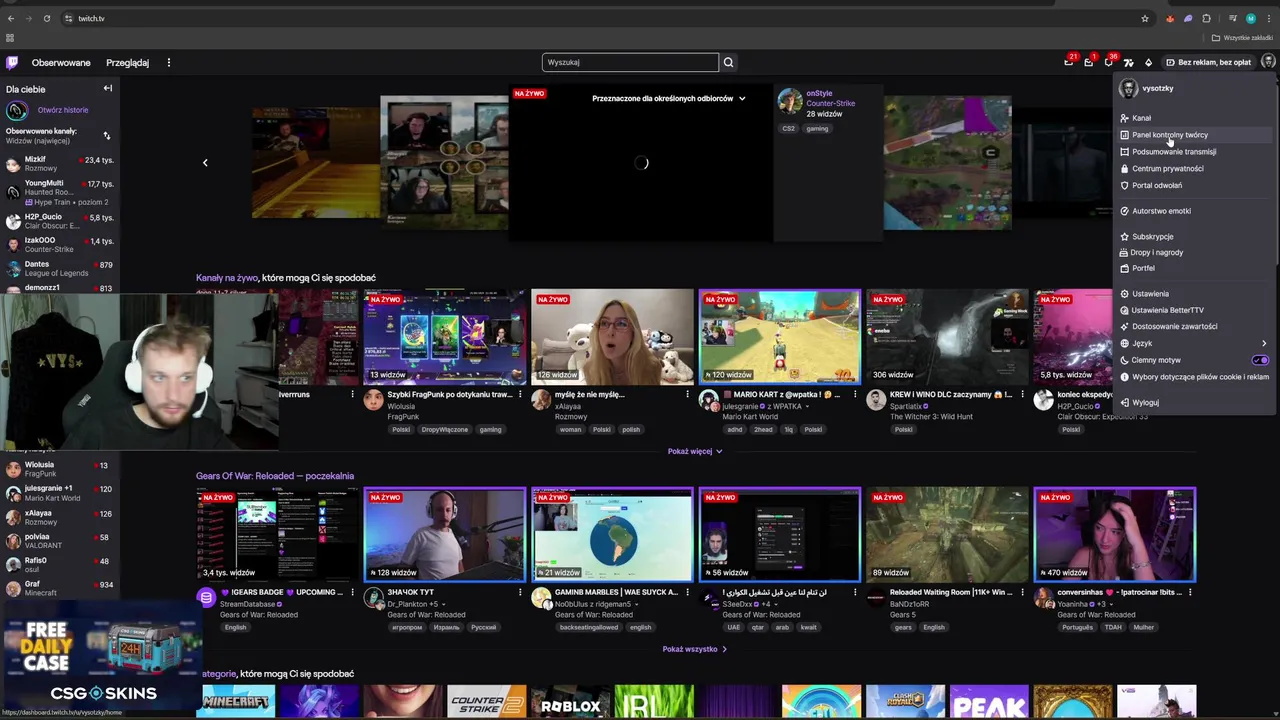Go back with browser back arrow
This screenshot has height=720, width=1280.
[x=11, y=18]
